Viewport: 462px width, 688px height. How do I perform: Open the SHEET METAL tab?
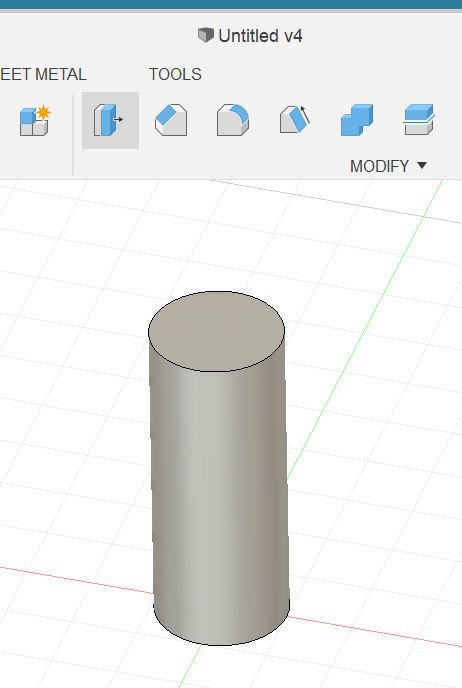click(43, 74)
